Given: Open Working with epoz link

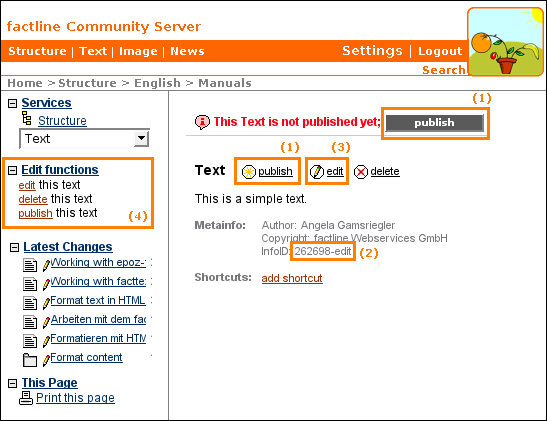Looking at the screenshot, I should (98, 262).
